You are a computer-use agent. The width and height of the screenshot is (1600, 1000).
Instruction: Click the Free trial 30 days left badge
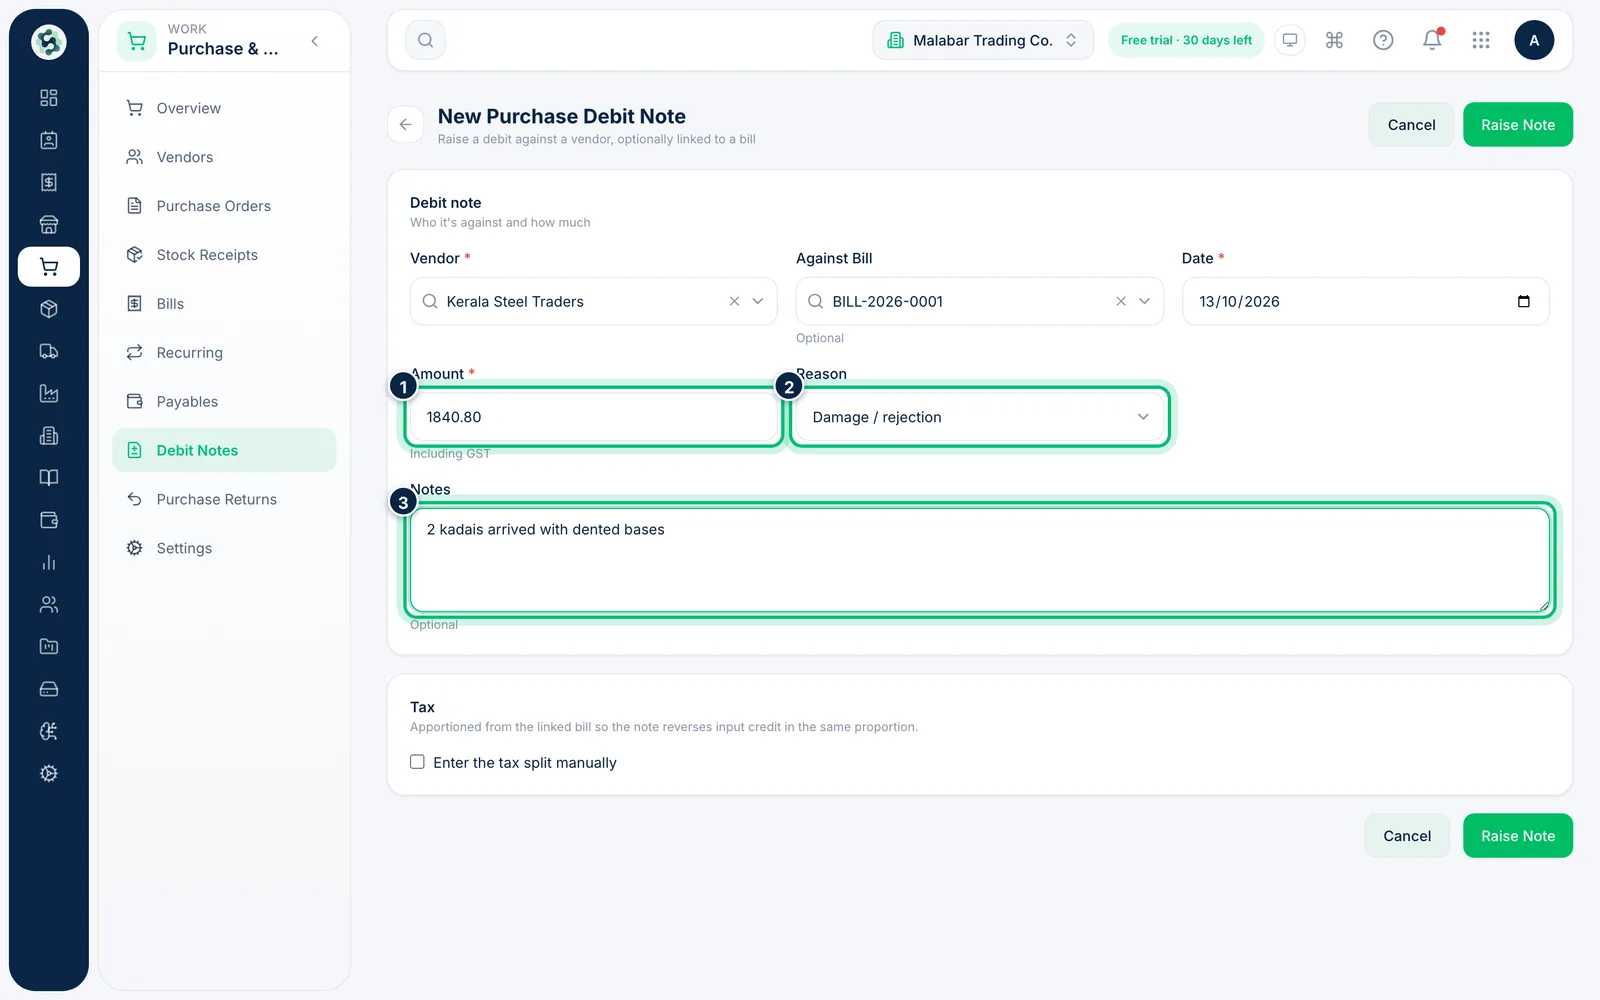click(1186, 40)
